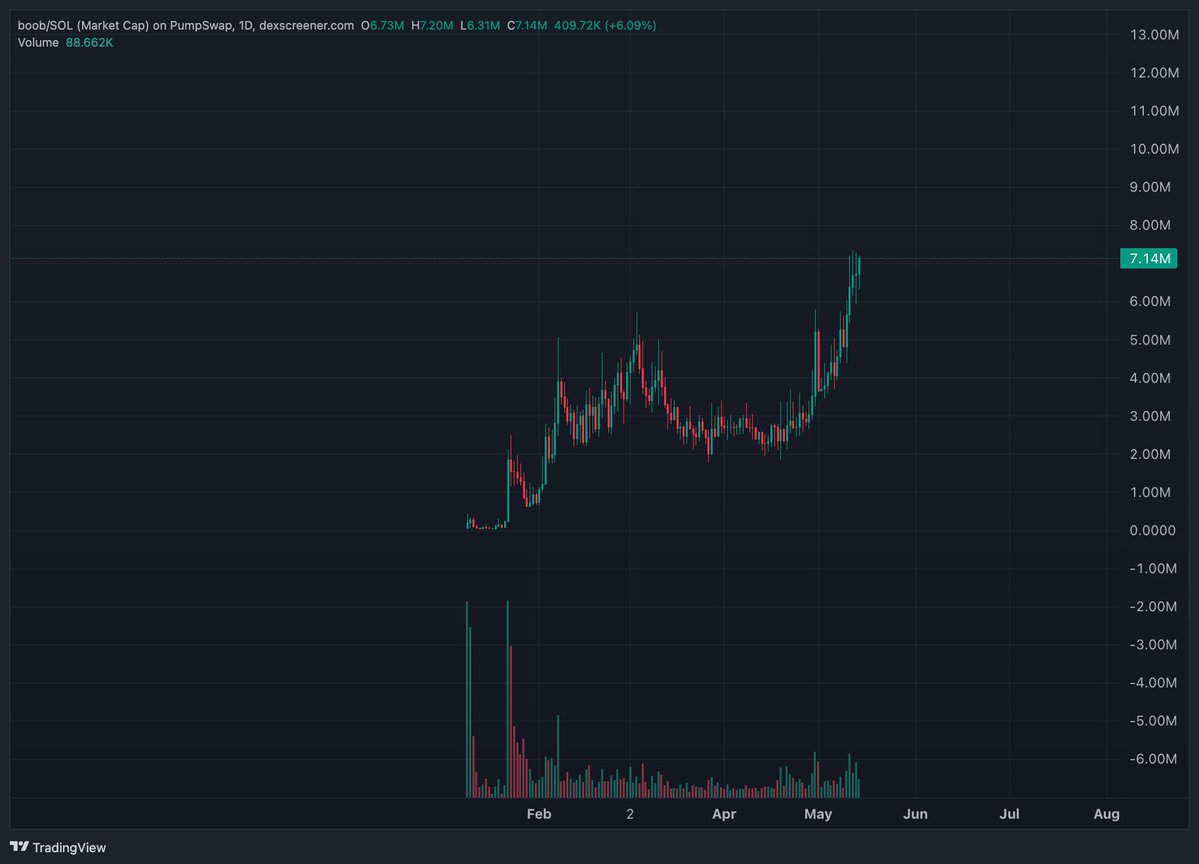Click the Aug label on the time axis
This screenshot has width=1199, height=864.
tap(1106, 814)
